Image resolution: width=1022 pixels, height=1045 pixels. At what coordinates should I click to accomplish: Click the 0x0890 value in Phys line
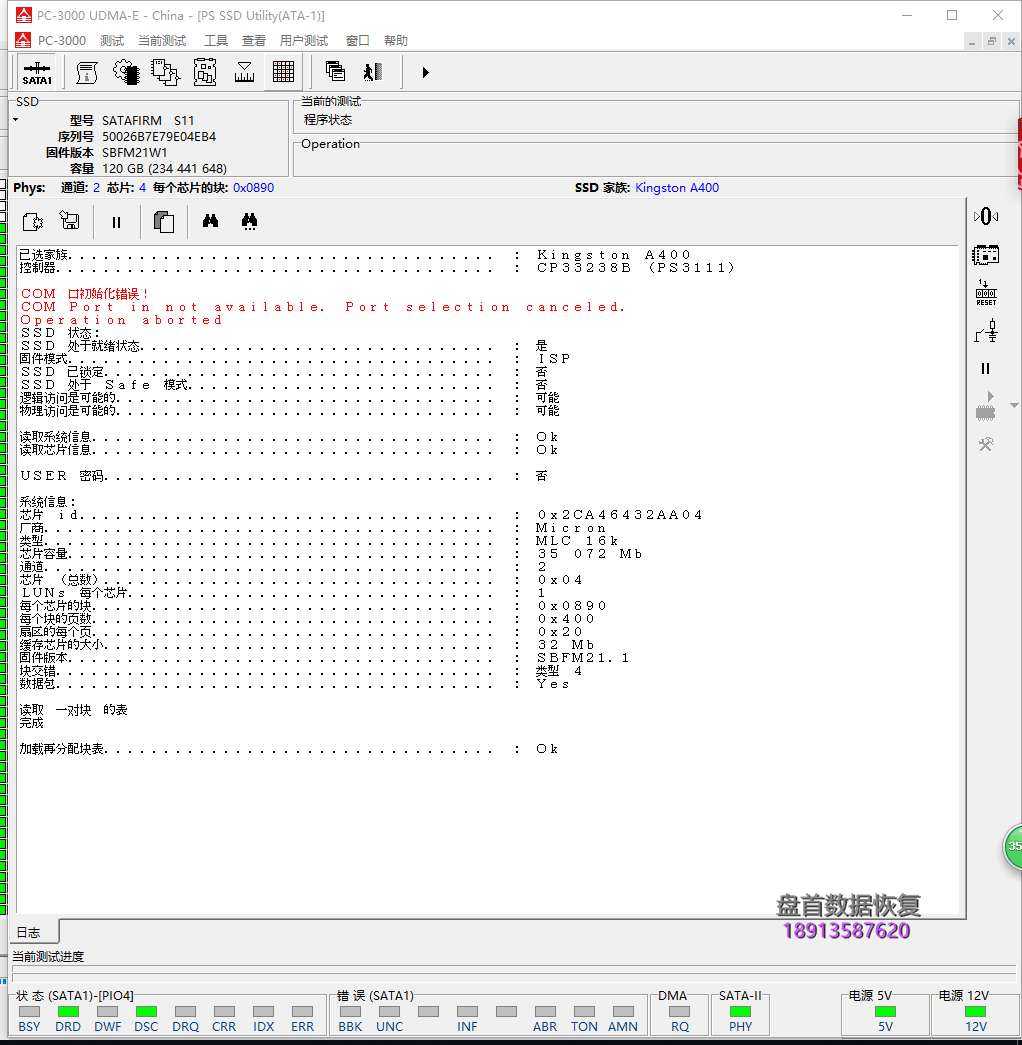click(253, 188)
